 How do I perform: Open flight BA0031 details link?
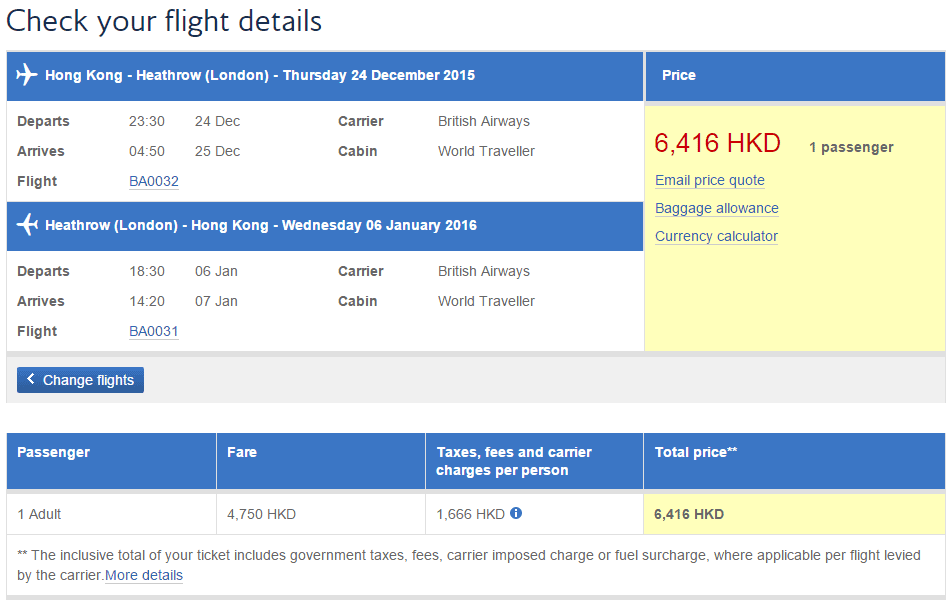point(154,331)
